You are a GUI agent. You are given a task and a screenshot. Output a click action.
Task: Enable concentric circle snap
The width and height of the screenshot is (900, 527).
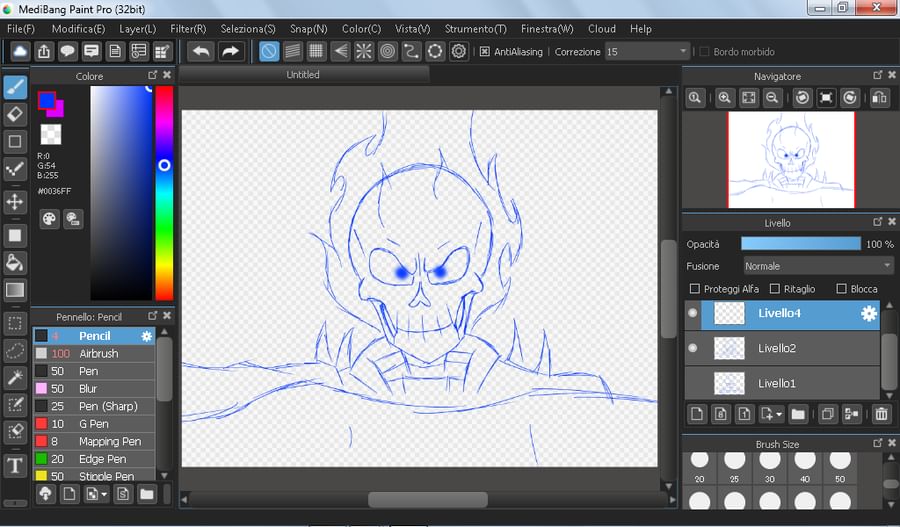[388, 52]
